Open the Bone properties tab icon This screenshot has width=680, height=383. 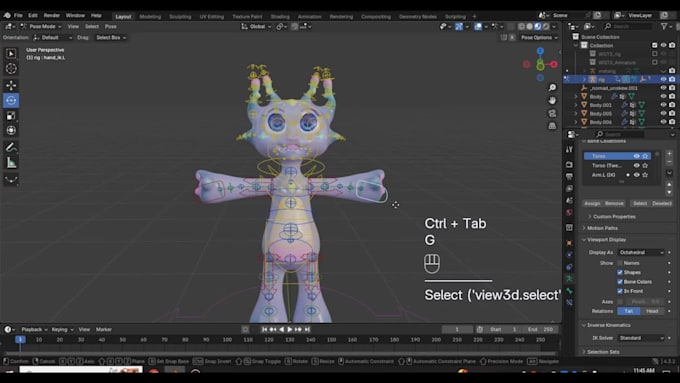tap(569, 291)
